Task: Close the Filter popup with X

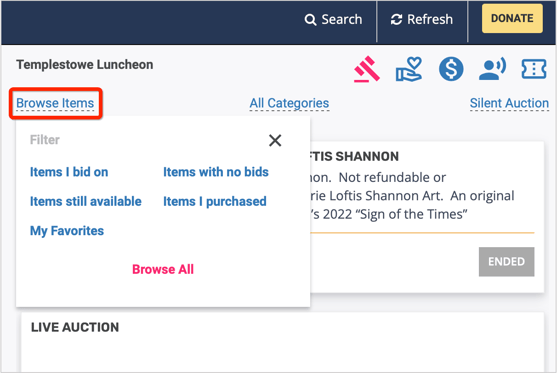Action: 275,140
